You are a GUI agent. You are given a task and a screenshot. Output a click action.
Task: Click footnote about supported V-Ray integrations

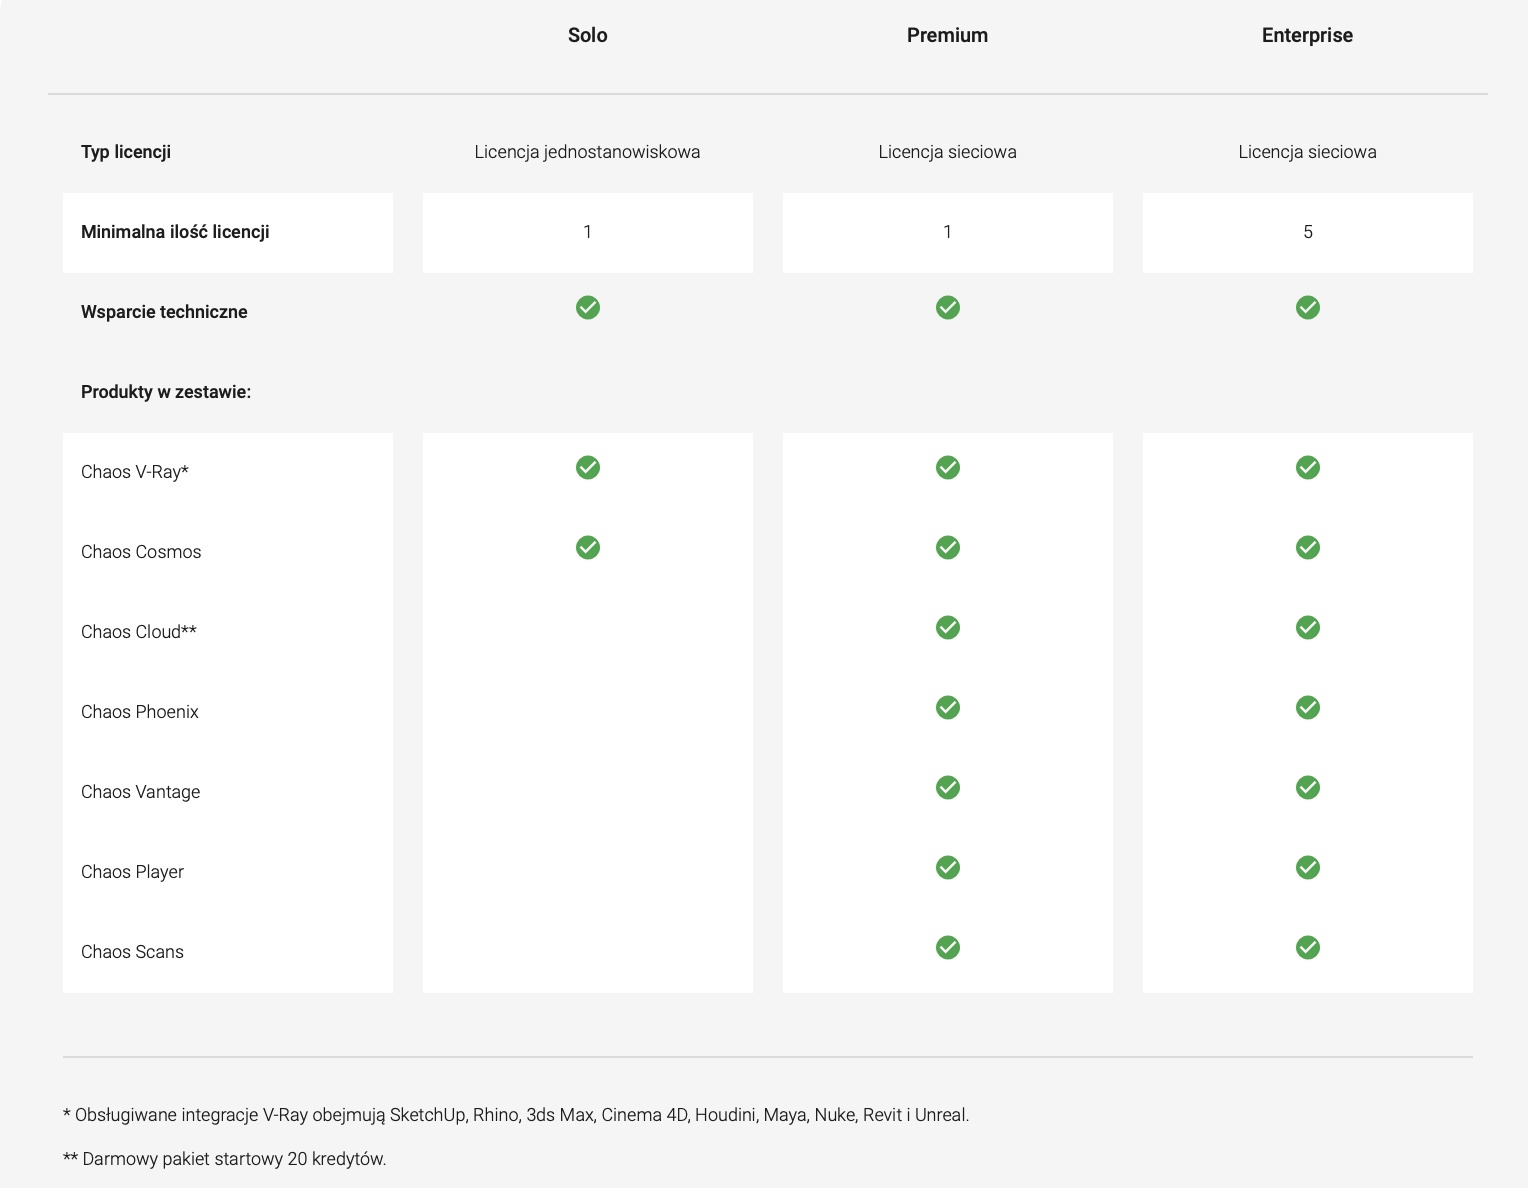coord(516,1115)
